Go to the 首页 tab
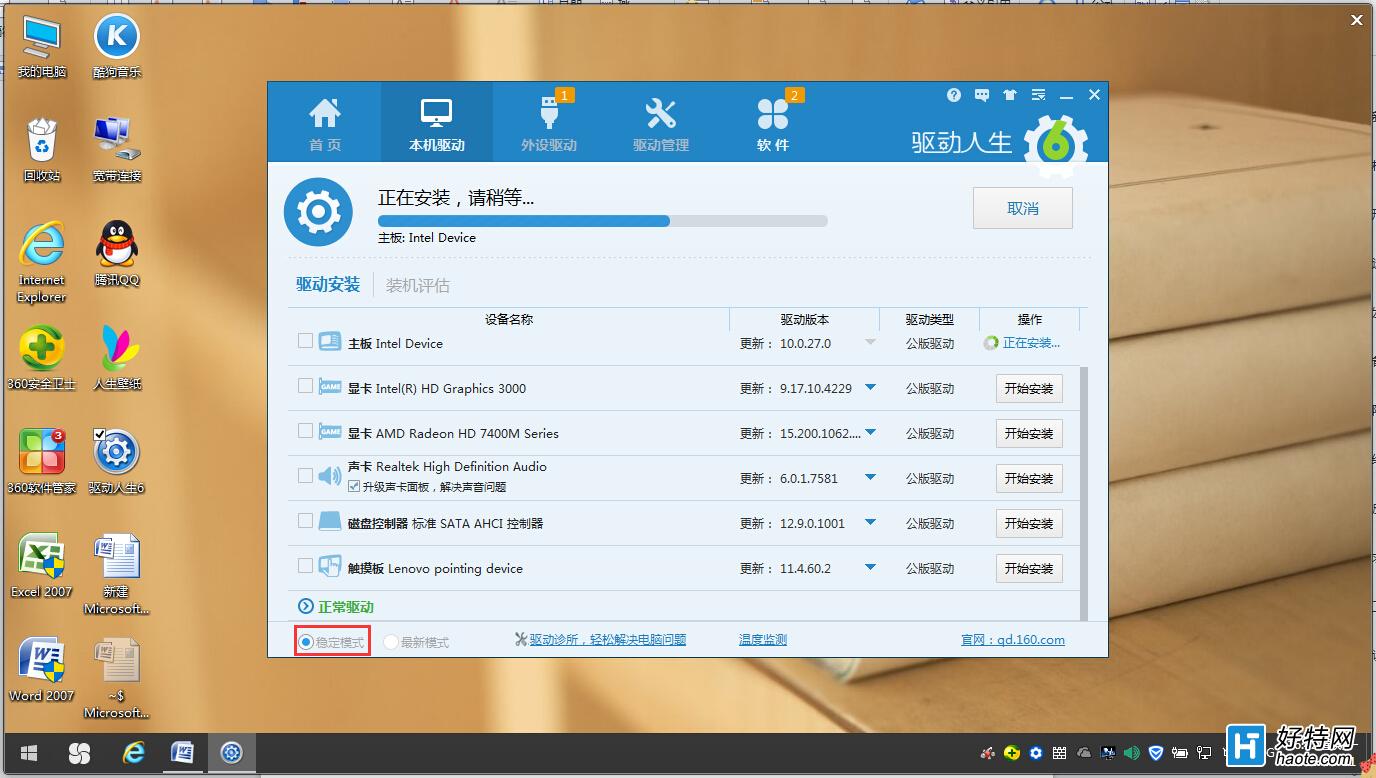This screenshot has height=778, width=1376. [x=325, y=122]
